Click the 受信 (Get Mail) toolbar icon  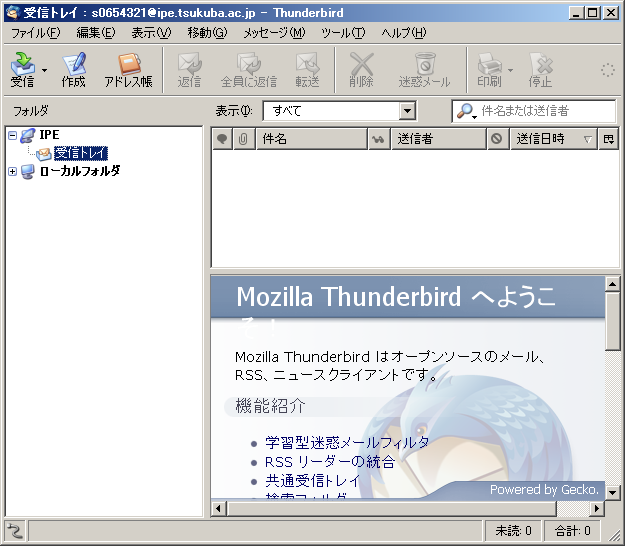click(23, 70)
